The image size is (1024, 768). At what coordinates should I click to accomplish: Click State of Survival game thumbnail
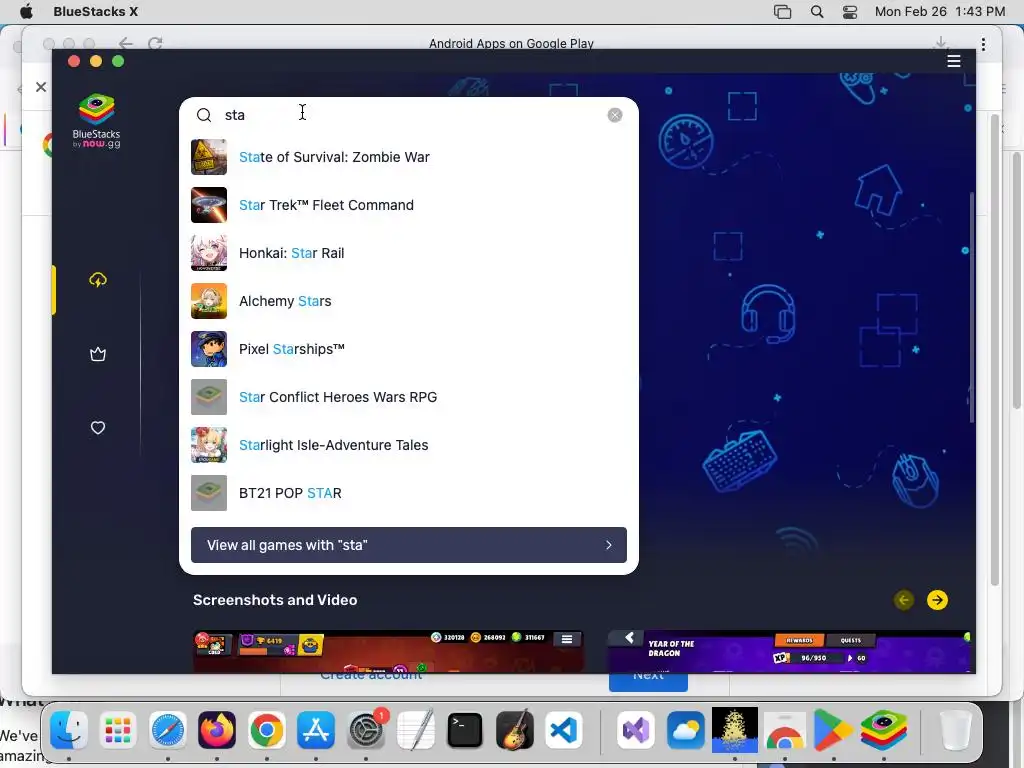click(x=209, y=157)
